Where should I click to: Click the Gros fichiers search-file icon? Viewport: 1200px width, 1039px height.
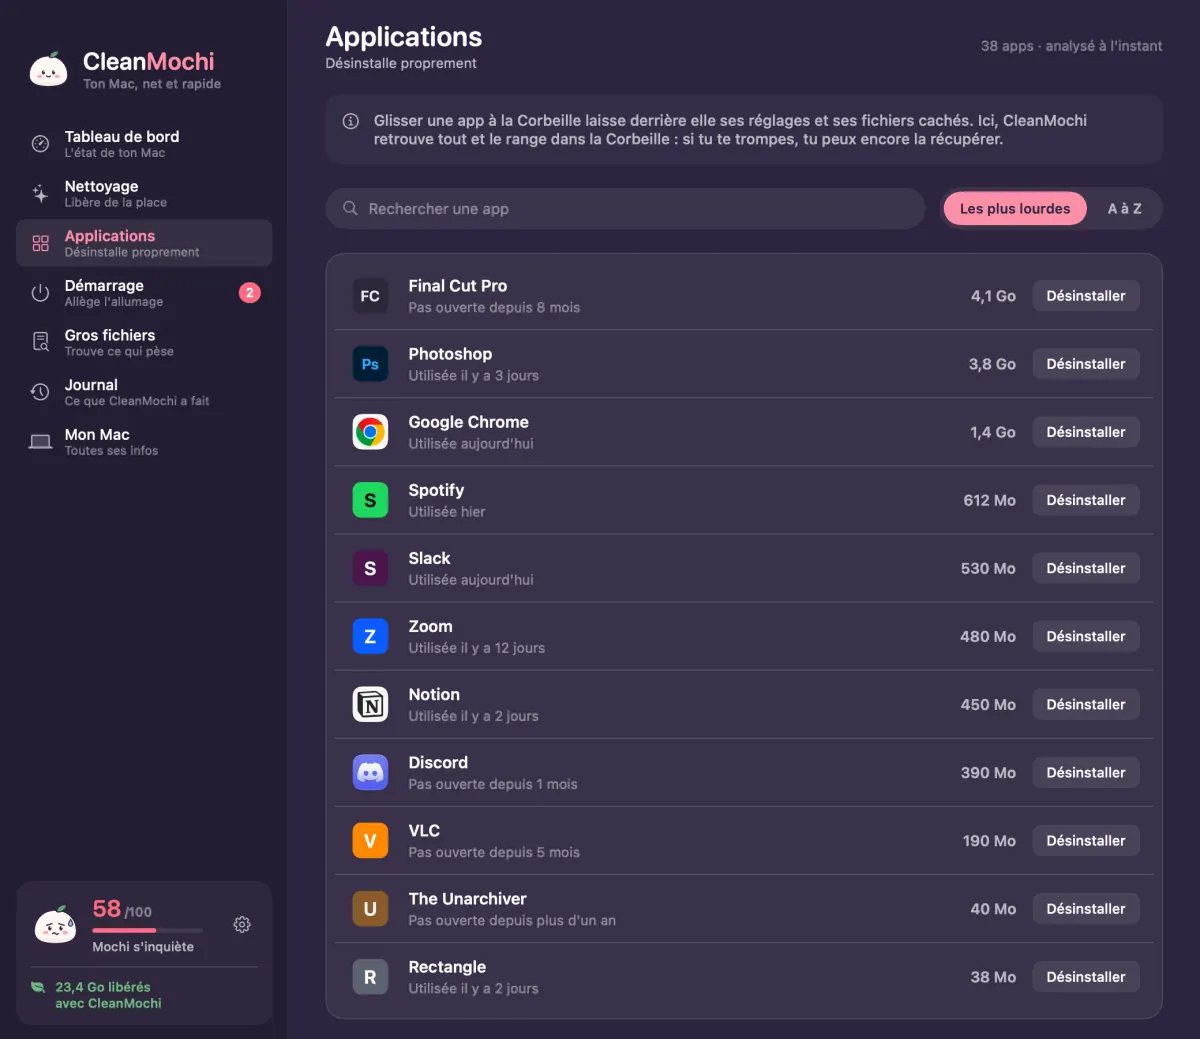tap(40, 342)
